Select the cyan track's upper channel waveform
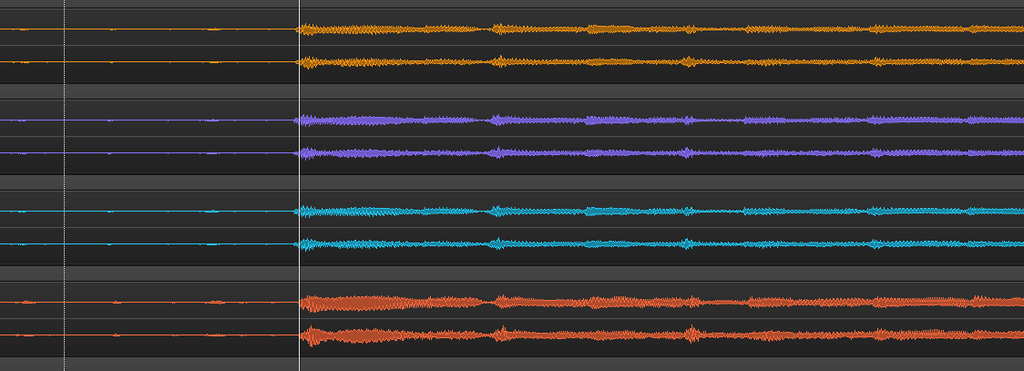The width and height of the screenshot is (1024, 371). [660, 211]
